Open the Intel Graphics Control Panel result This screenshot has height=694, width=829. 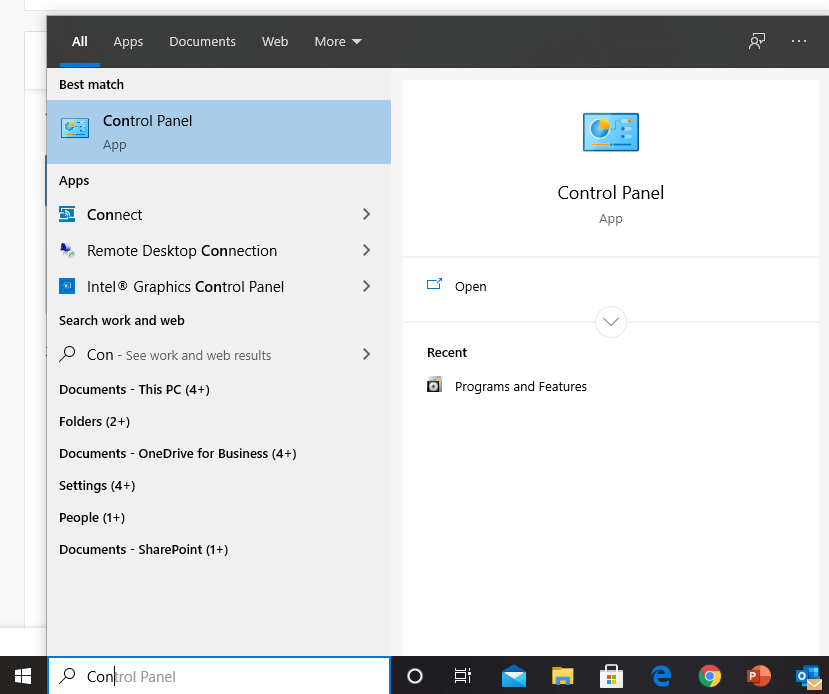coord(219,286)
